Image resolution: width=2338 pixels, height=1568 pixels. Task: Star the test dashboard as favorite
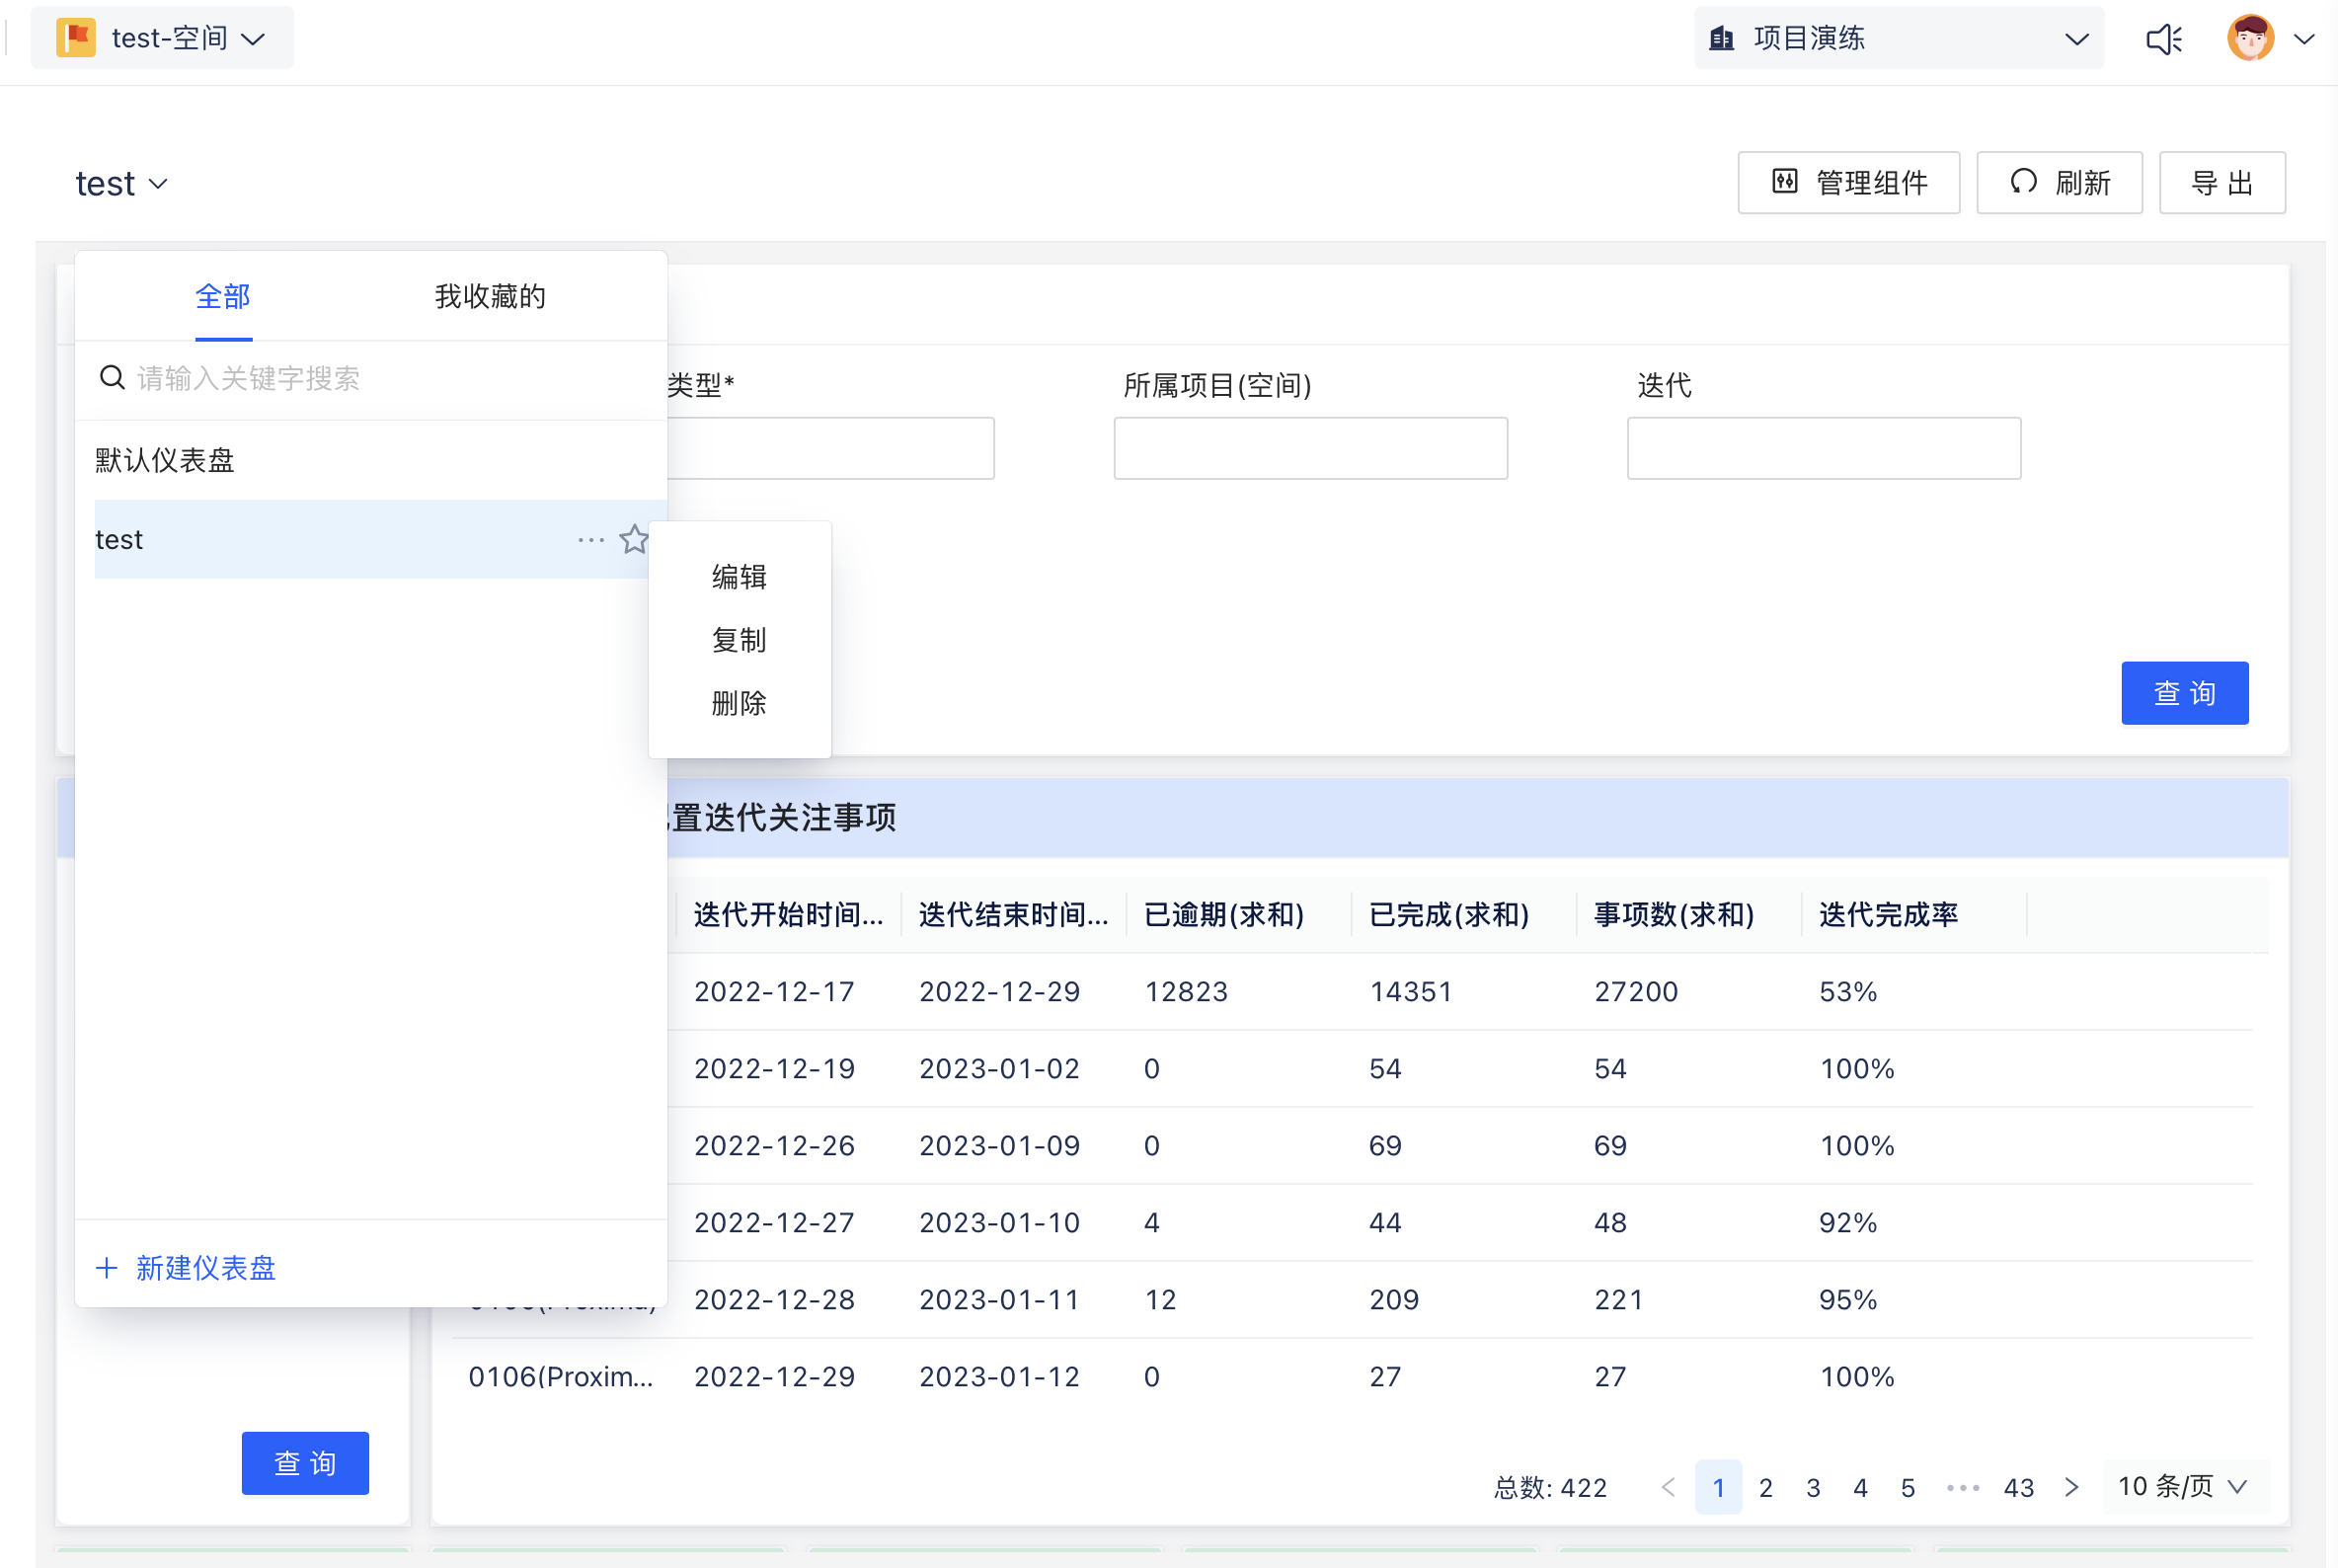(x=633, y=540)
